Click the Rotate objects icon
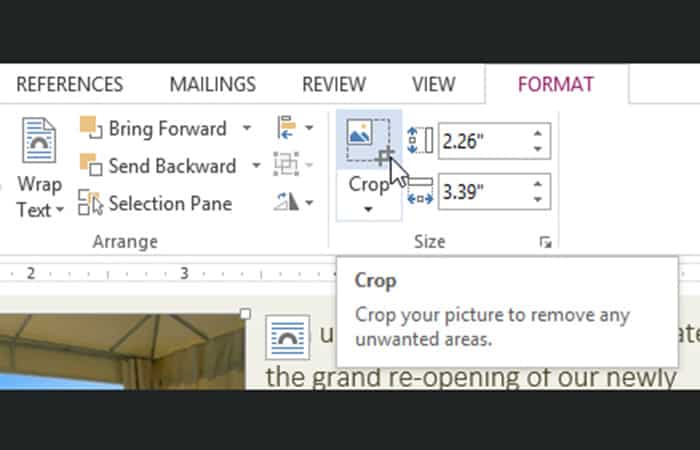700x450 pixels. click(x=285, y=204)
